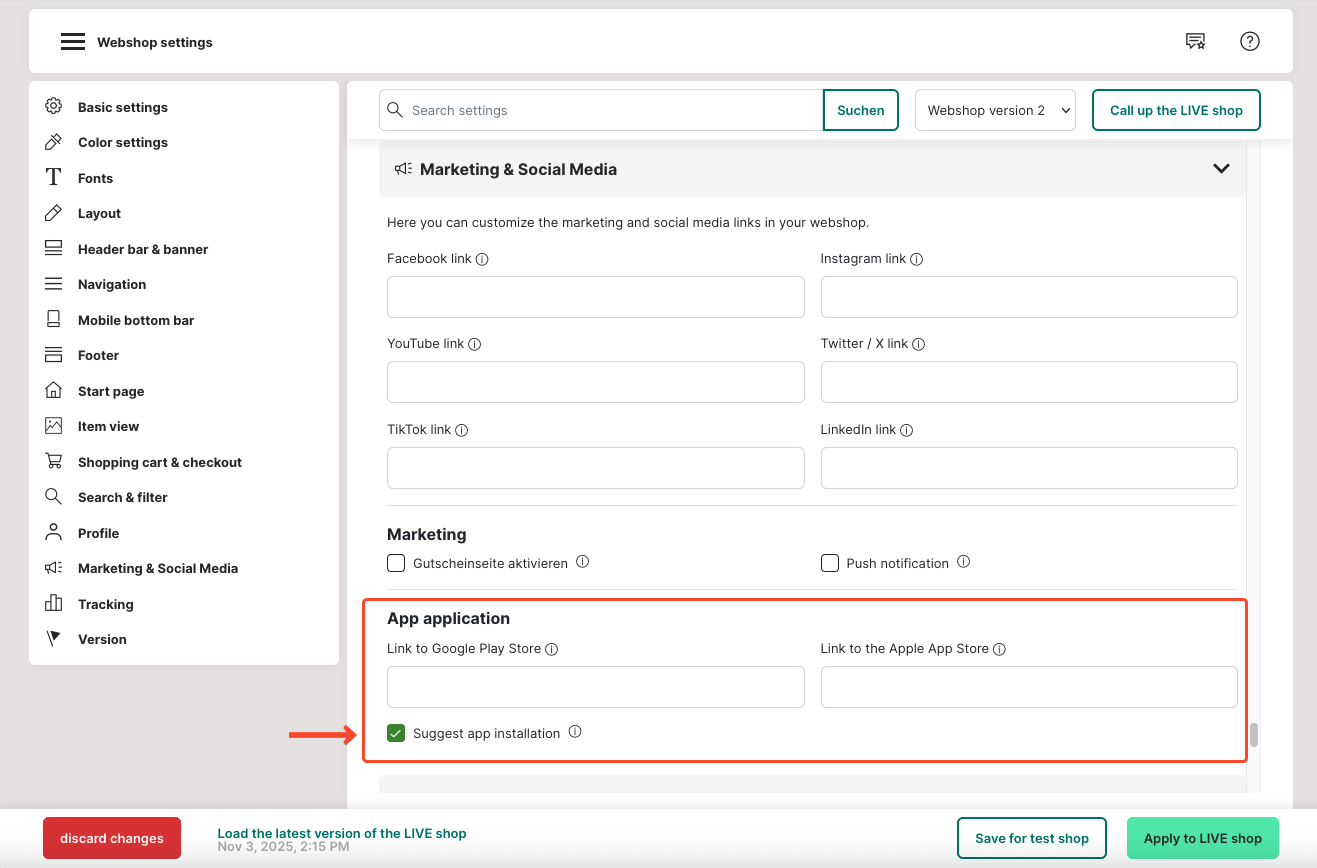Click info icon next to Facebook link
This screenshot has height=868, width=1317.
(482, 259)
